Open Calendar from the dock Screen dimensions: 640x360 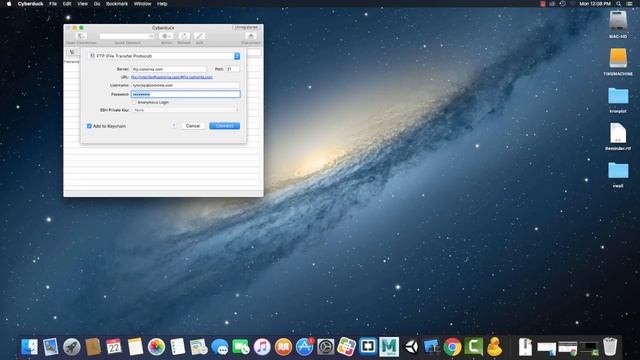(114, 347)
